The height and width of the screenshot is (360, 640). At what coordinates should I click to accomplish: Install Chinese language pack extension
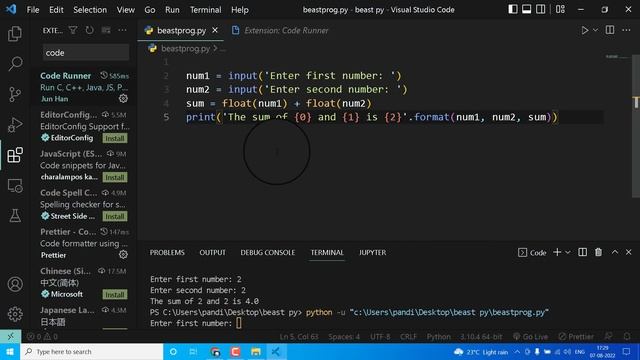click(x=115, y=294)
